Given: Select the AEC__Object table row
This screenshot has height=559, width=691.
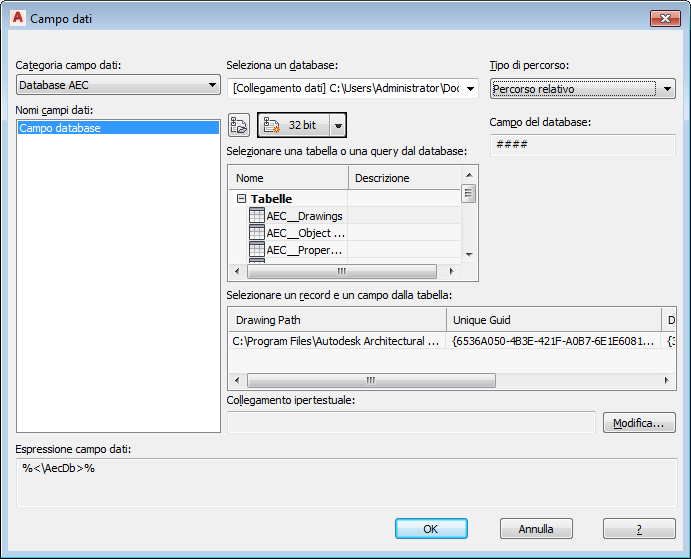Looking at the screenshot, I should 305,233.
